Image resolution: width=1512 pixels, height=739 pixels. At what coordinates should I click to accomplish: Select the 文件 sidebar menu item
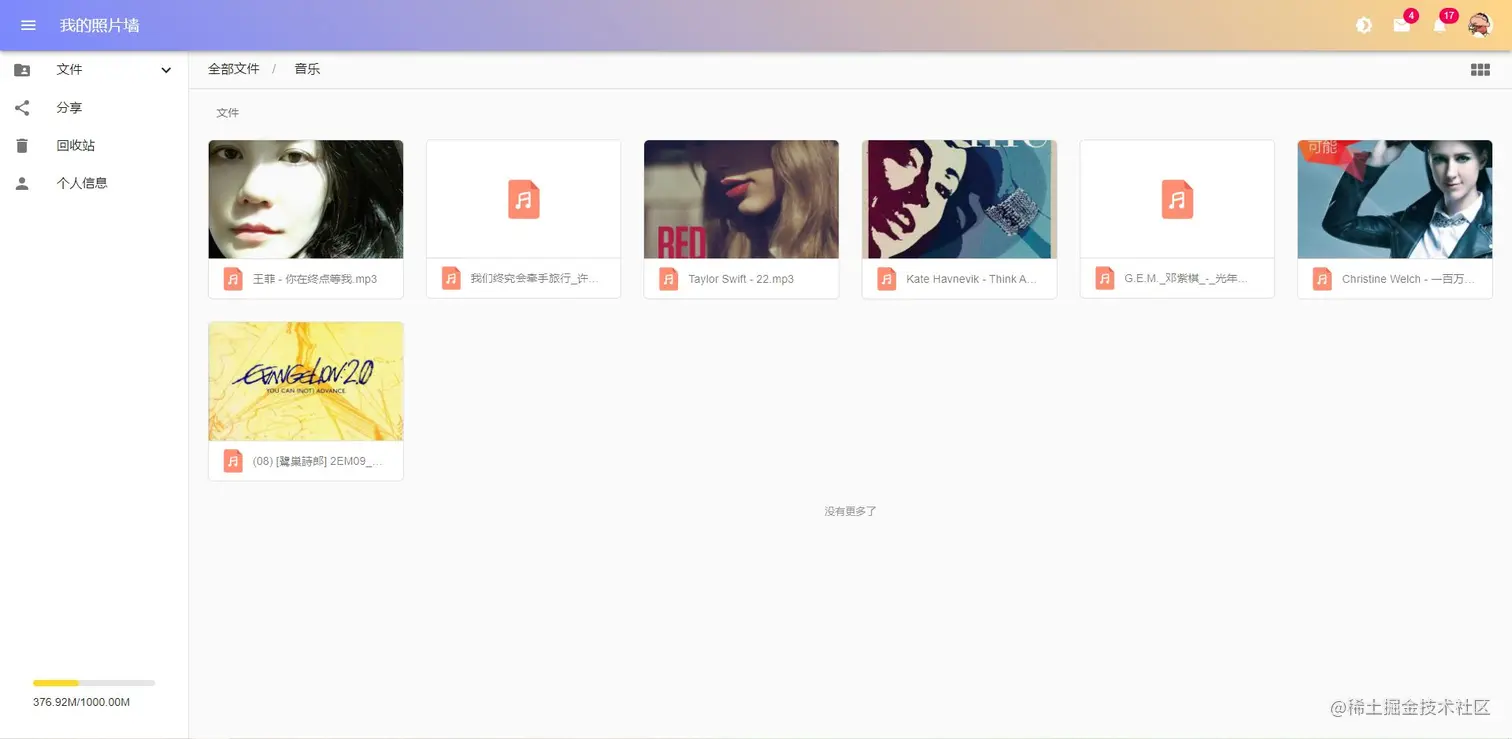pyautogui.click(x=69, y=69)
